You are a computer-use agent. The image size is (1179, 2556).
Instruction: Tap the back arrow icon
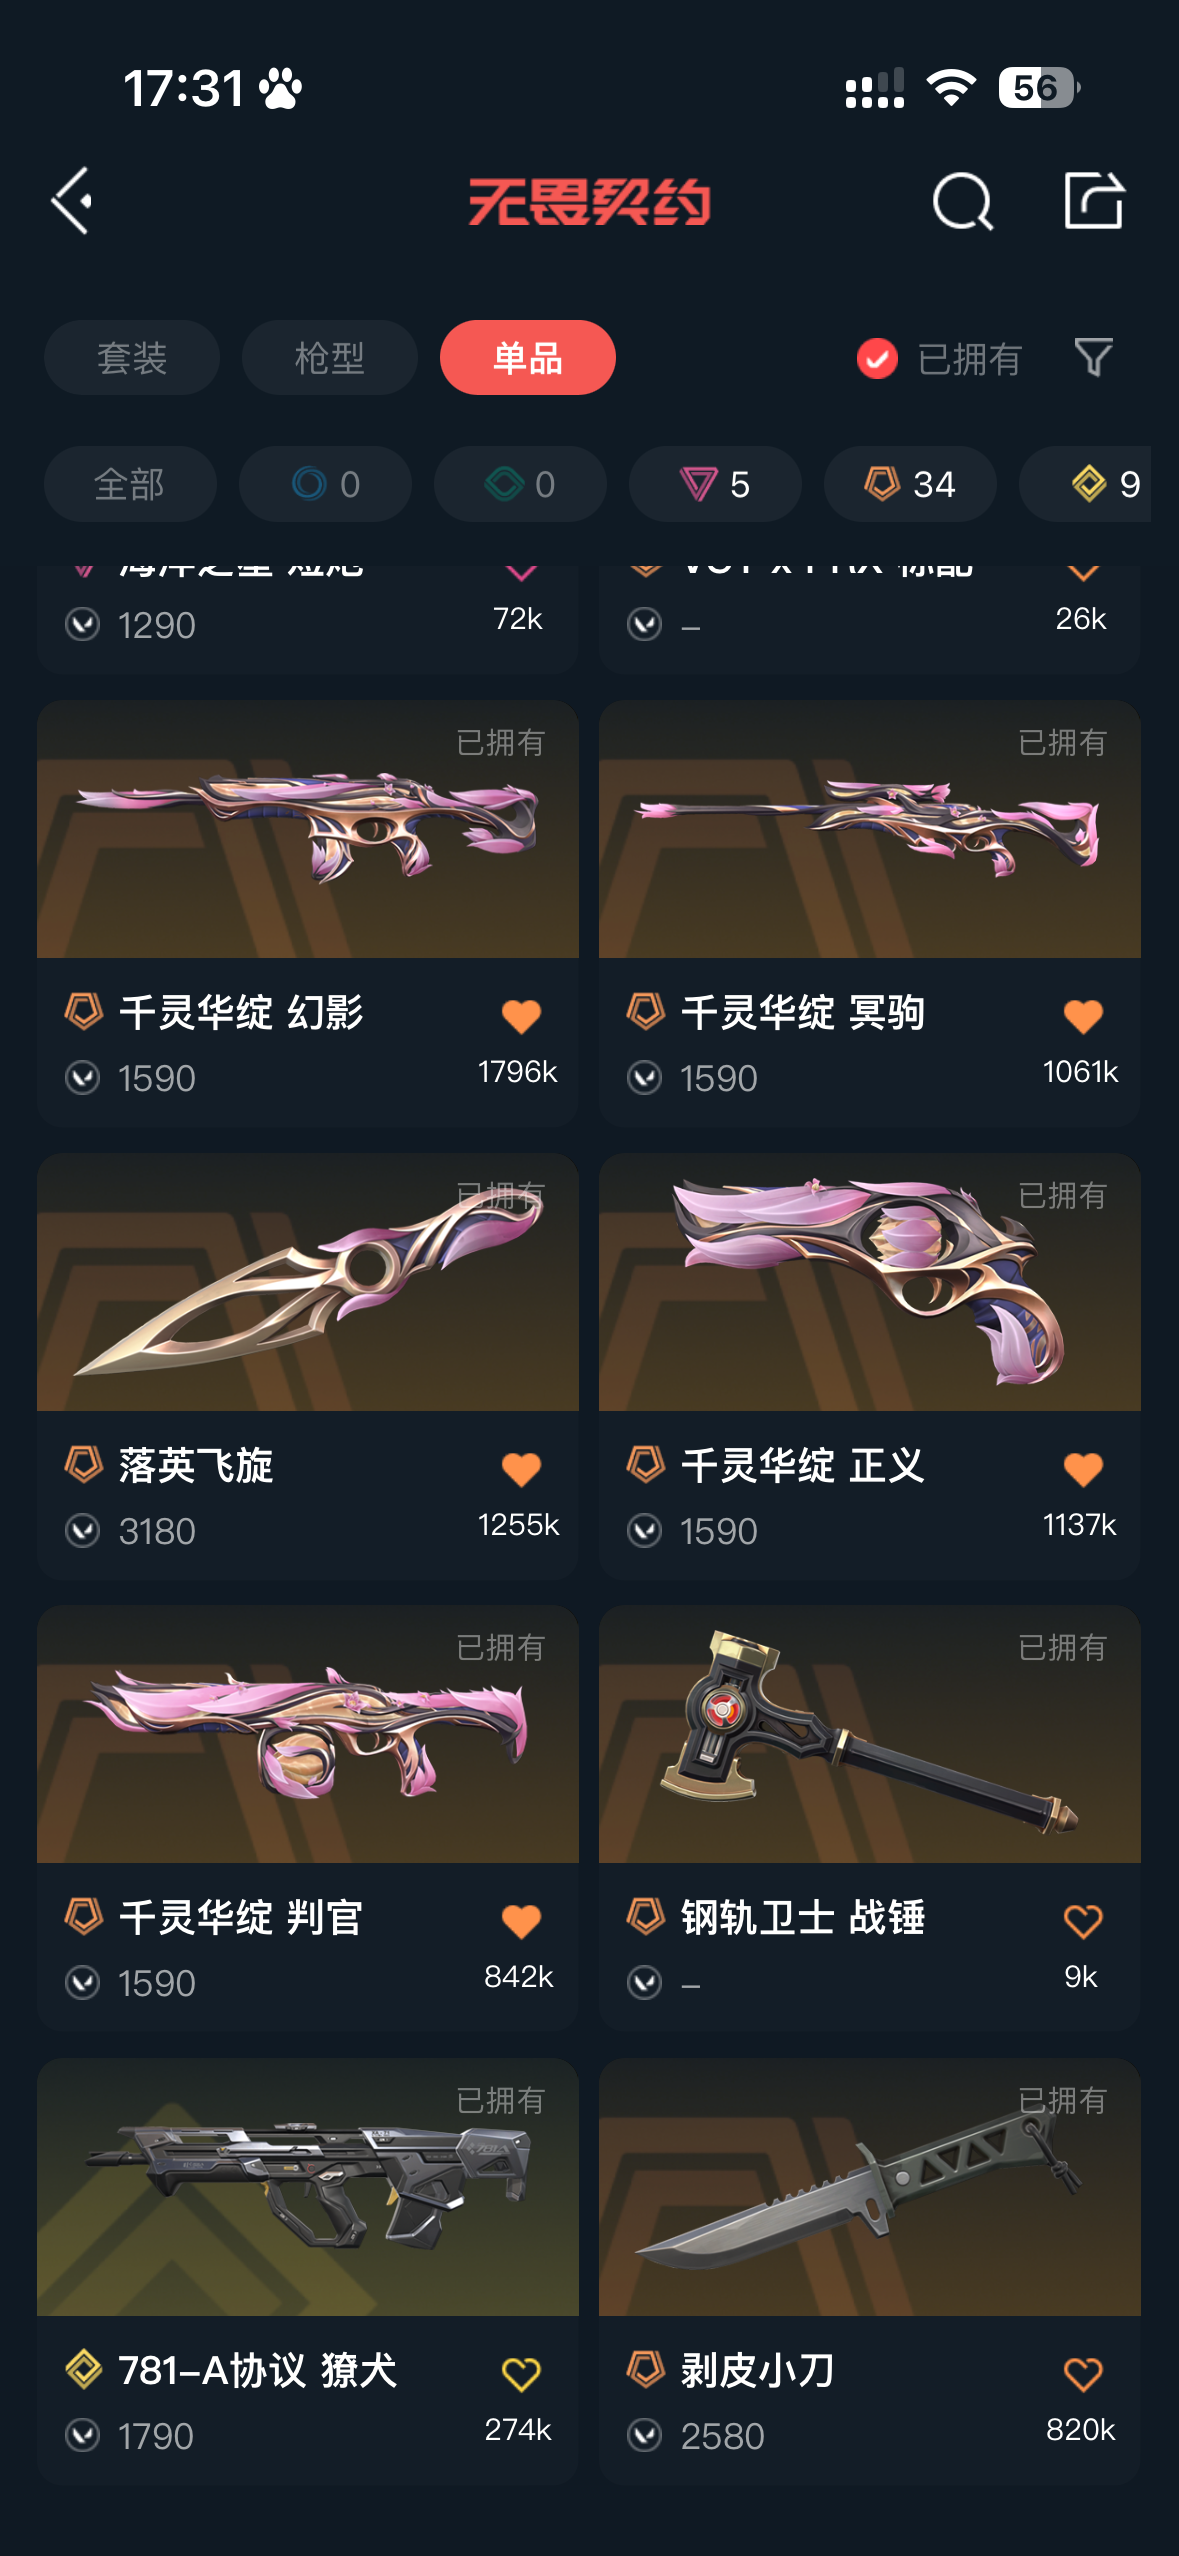point(72,201)
